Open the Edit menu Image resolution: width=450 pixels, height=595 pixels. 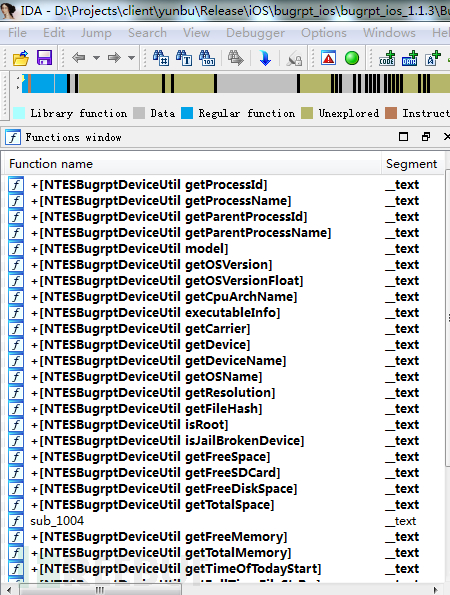[54, 33]
